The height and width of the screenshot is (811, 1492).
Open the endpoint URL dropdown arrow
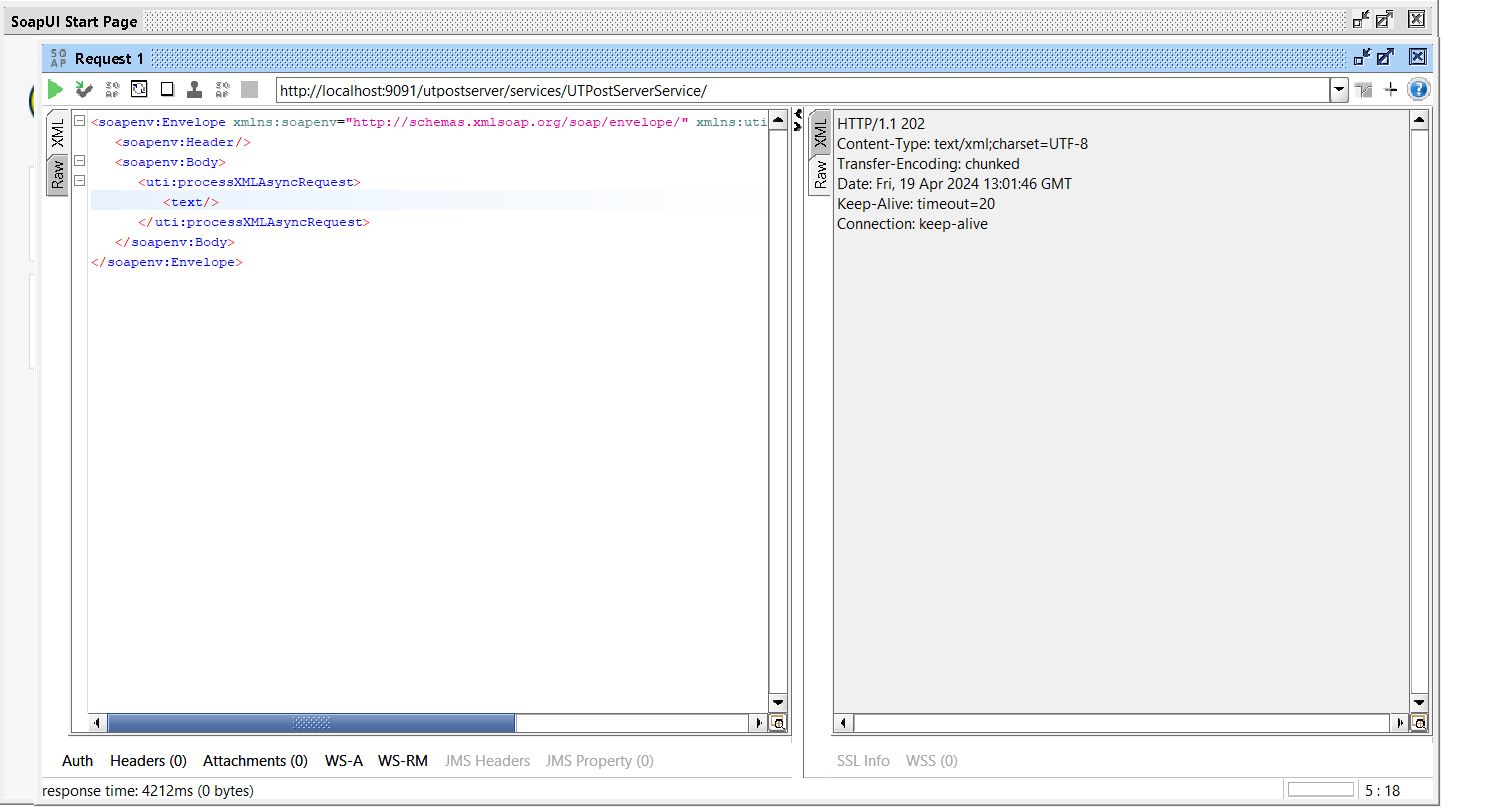(x=1339, y=90)
